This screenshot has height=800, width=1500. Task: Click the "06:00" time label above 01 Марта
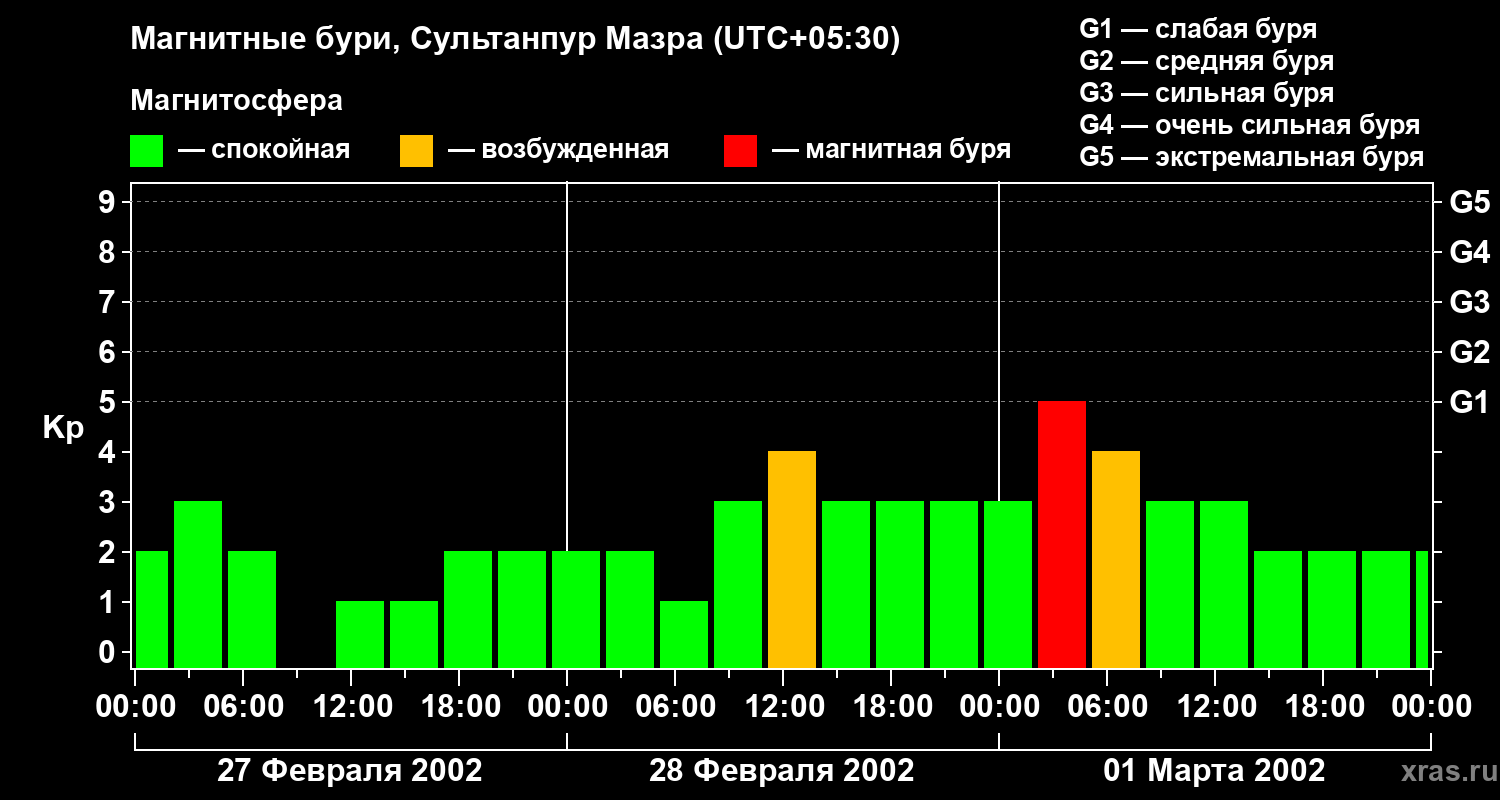(1107, 707)
